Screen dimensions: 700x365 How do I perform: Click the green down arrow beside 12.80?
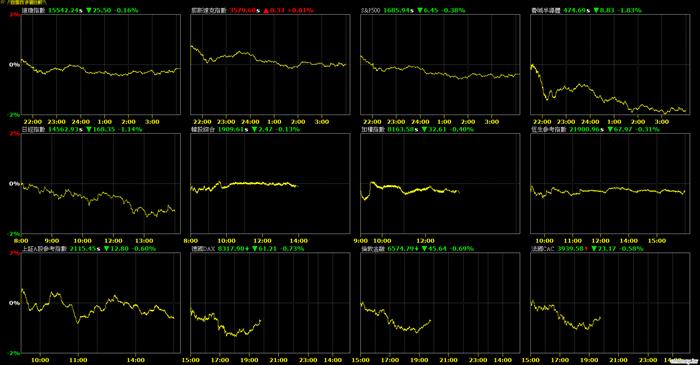[106, 249]
